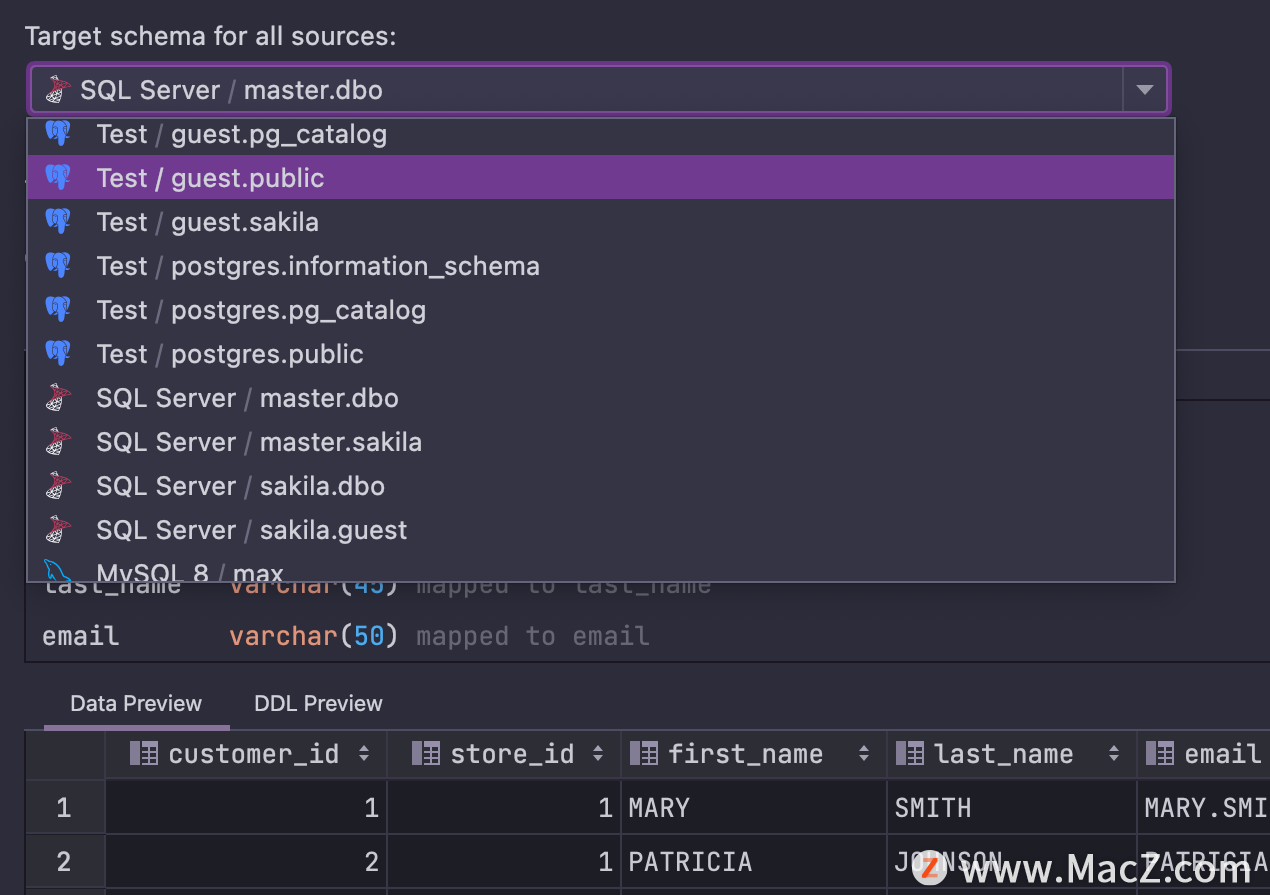Click customer_id cell in row 2

coord(246,862)
